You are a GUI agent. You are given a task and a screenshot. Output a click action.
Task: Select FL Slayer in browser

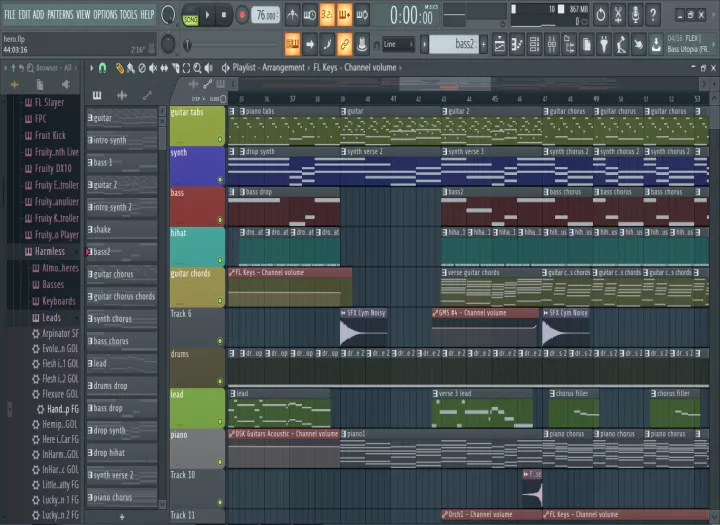(x=45, y=102)
